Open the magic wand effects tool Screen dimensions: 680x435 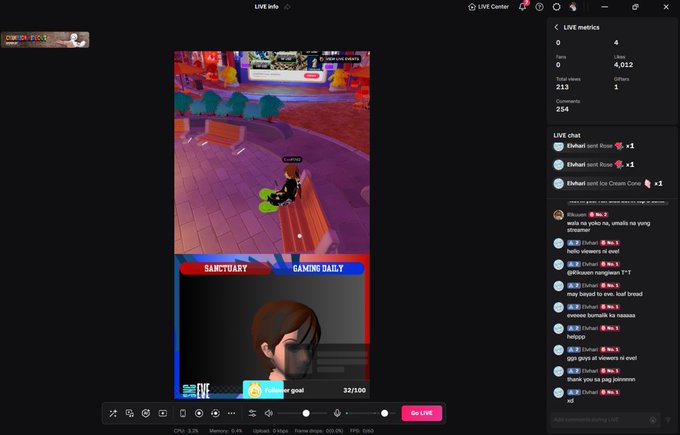coord(113,413)
